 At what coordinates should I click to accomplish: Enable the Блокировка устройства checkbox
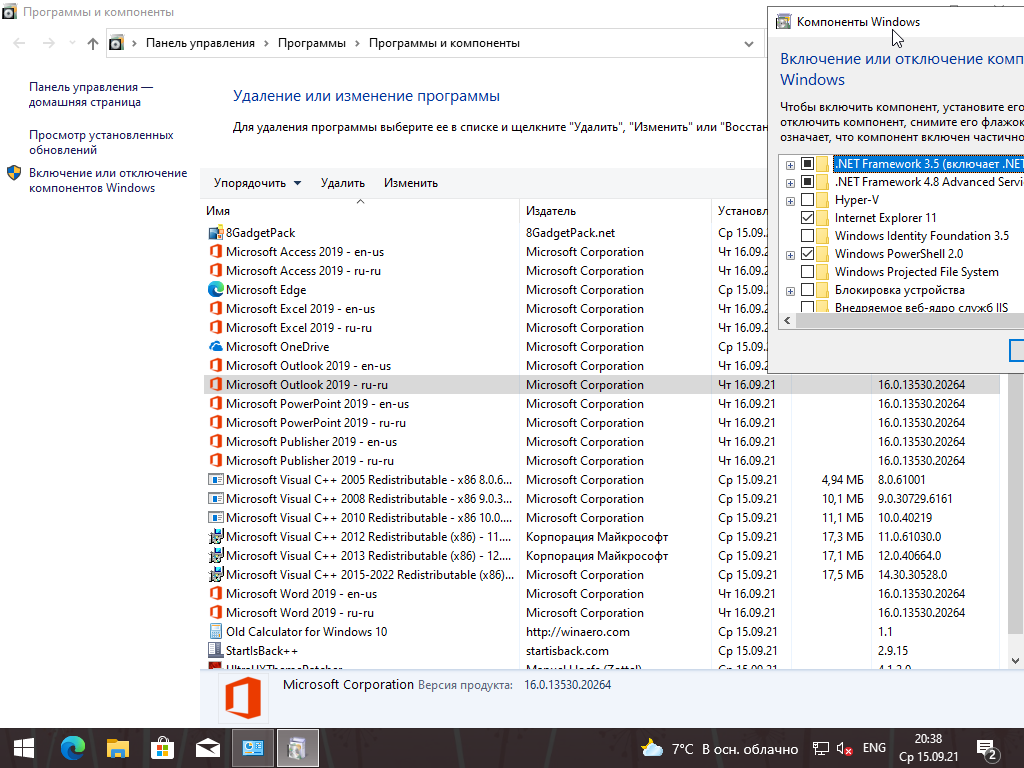[x=807, y=289]
